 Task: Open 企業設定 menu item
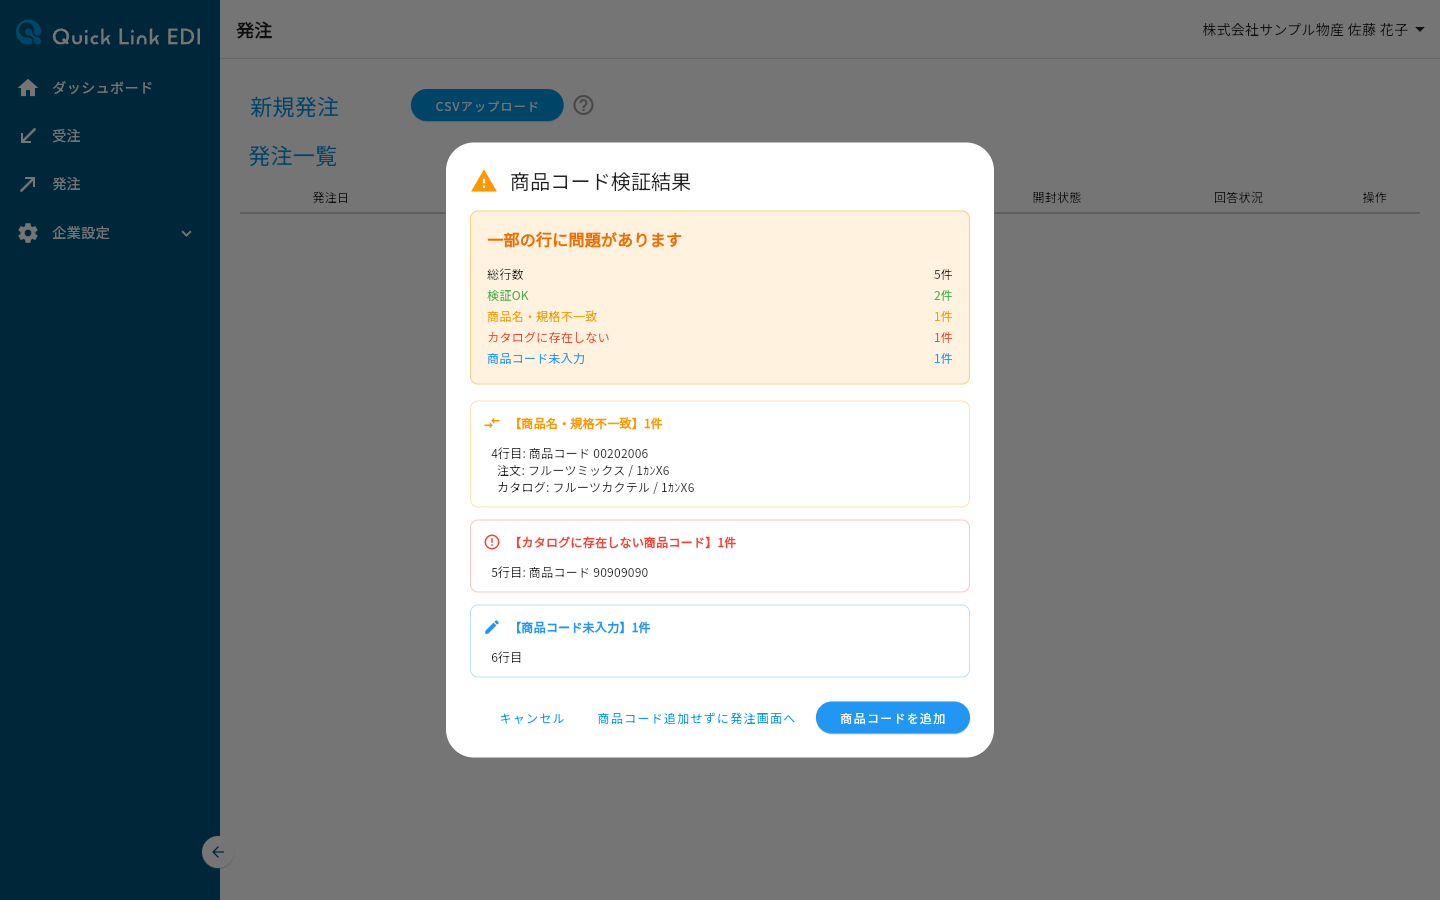point(110,233)
